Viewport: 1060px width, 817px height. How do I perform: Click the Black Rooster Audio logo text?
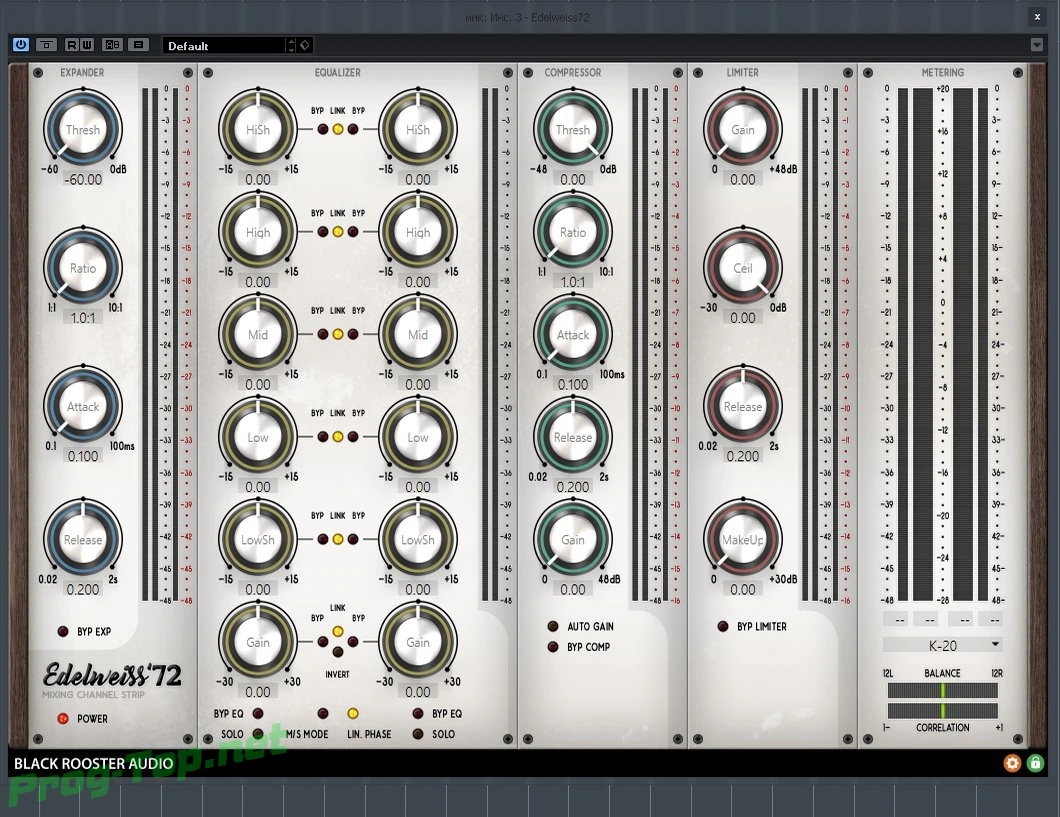(x=93, y=764)
